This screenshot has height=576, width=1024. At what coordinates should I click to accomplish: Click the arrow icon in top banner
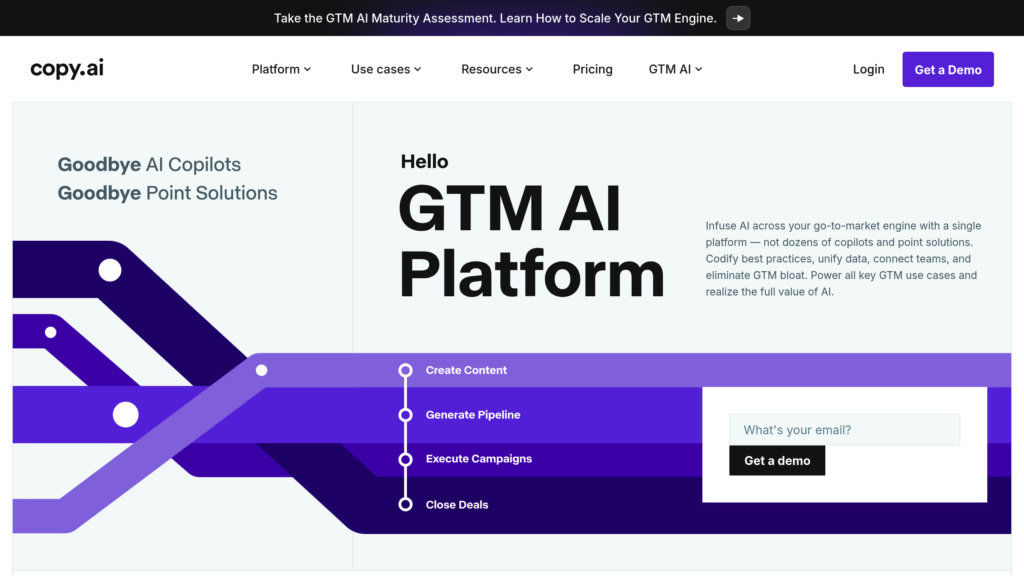(x=738, y=18)
